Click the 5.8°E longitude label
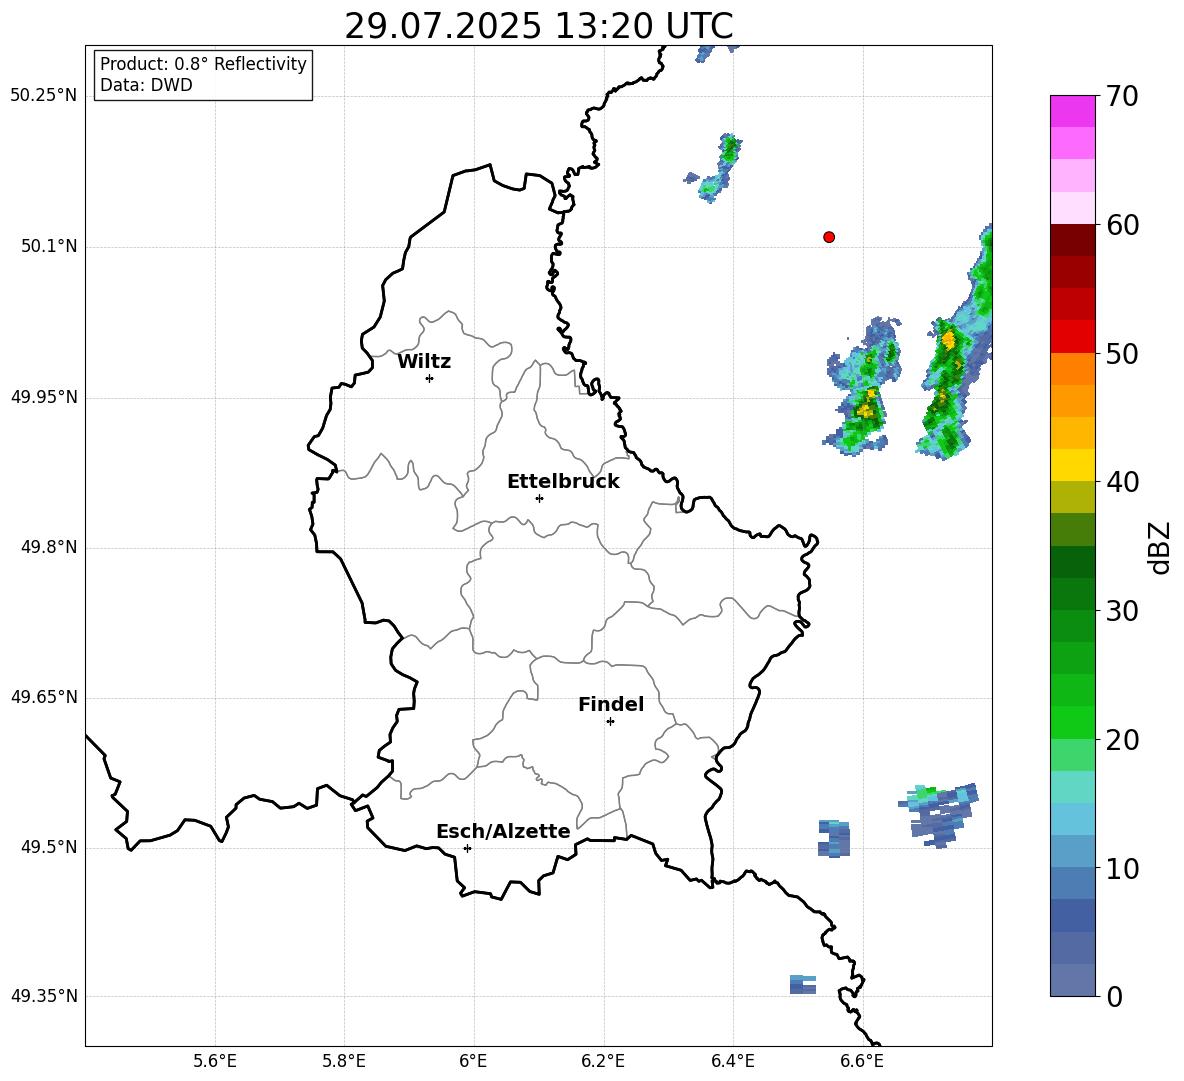This screenshot has height=1081, width=1184. [x=344, y=1061]
